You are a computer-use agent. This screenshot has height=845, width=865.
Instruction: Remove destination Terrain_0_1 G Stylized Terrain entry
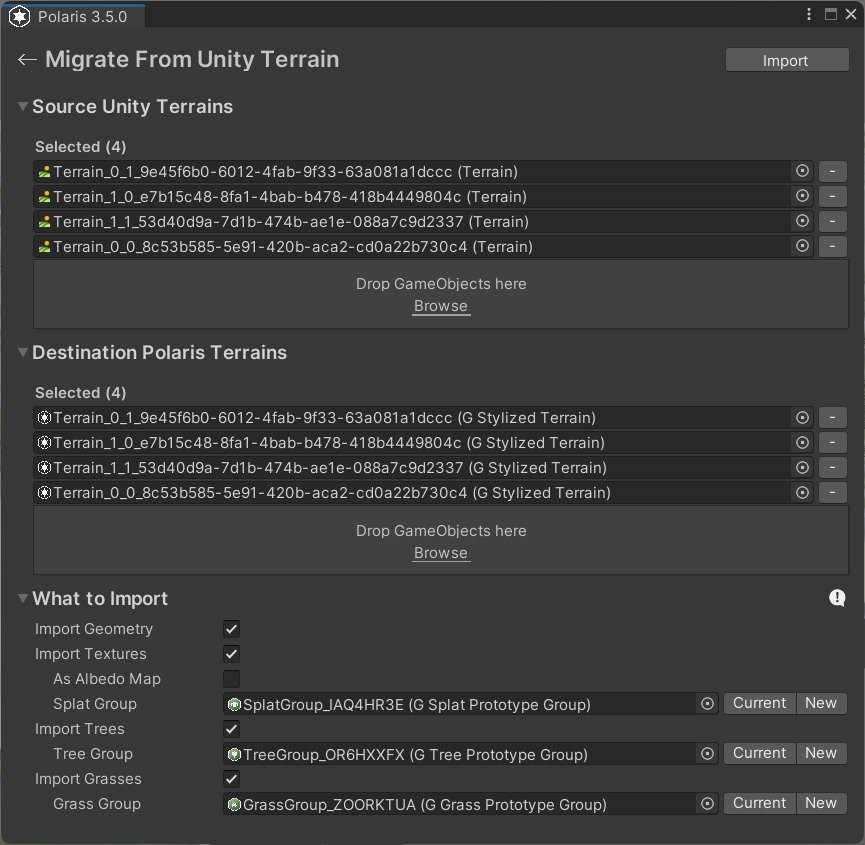(832, 418)
